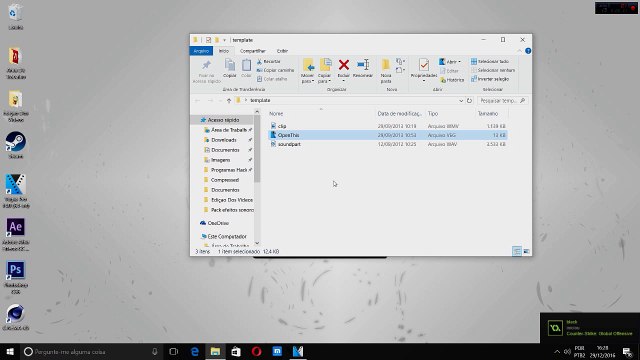Viewport: 640px width, 360px height.
Task: Click the red Excluir delete icon
Action: pos(344,65)
